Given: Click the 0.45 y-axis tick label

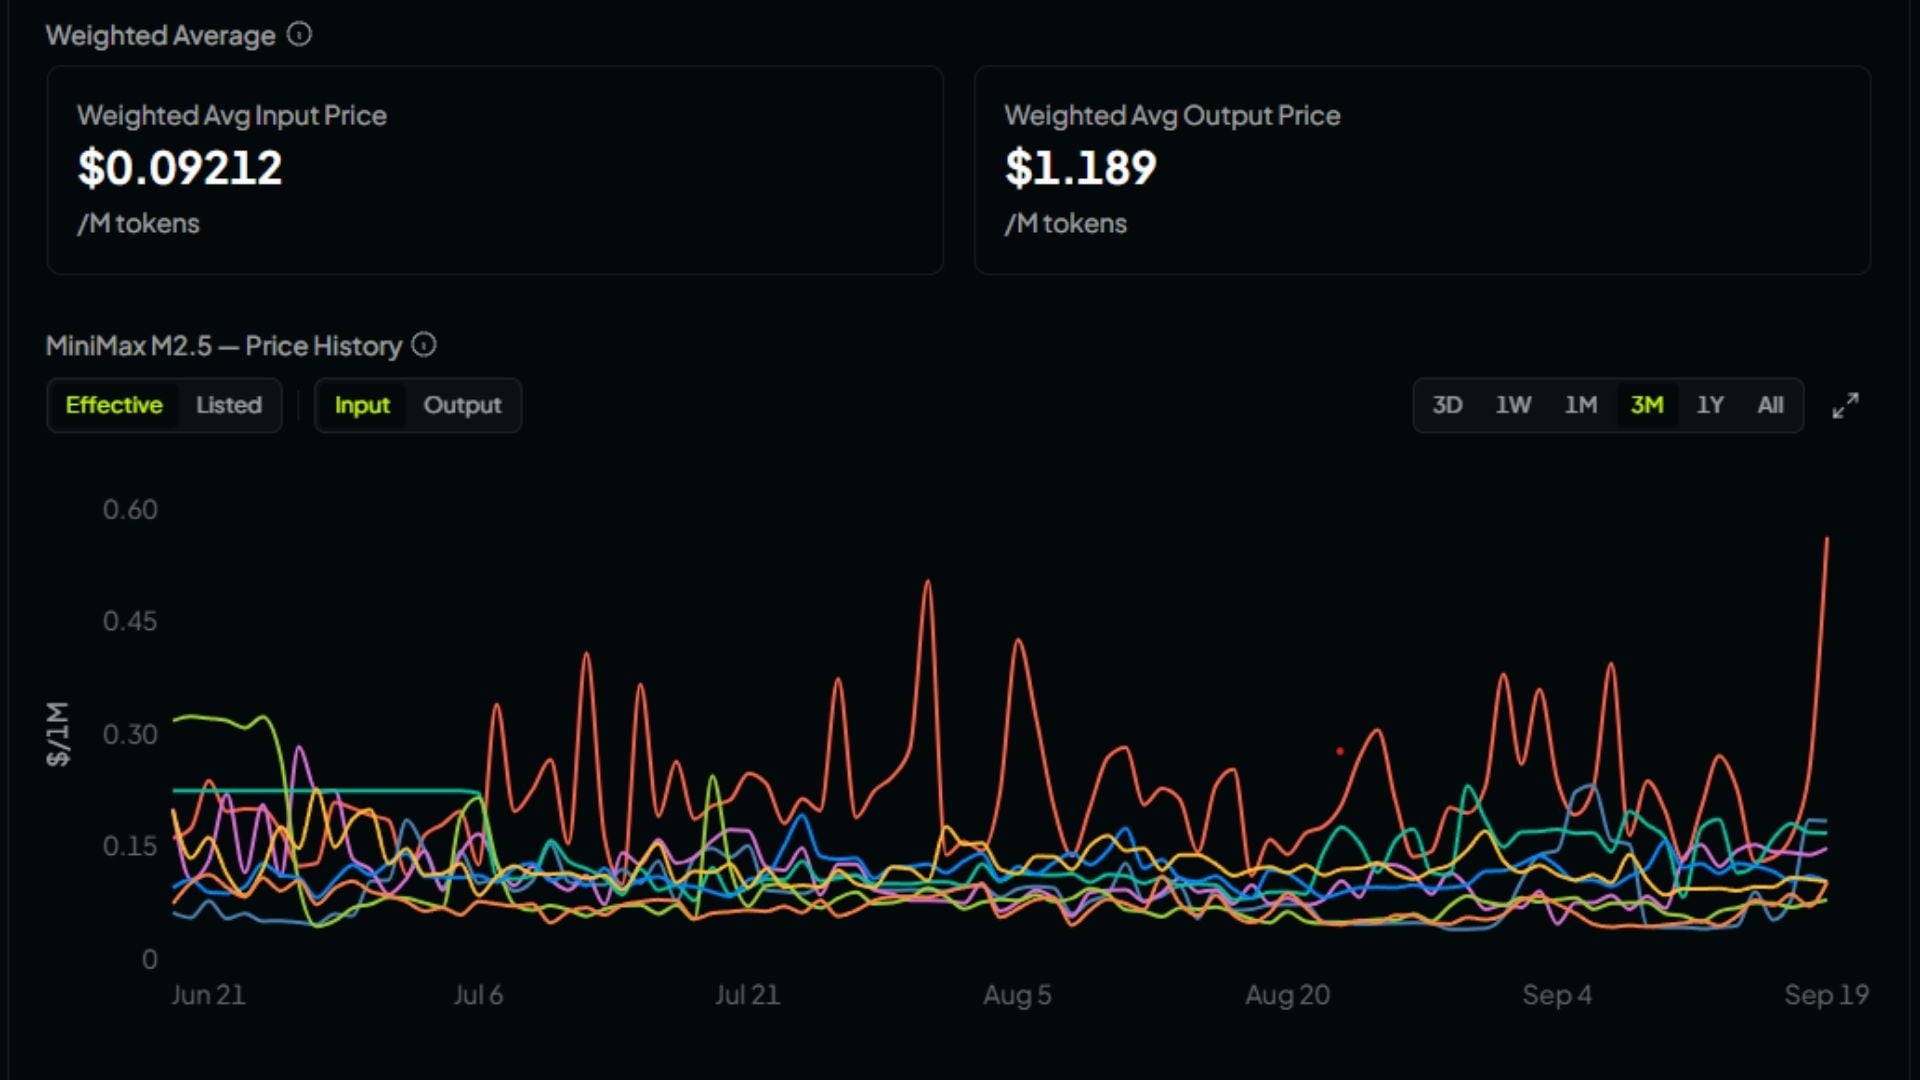Looking at the screenshot, I should pos(130,621).
